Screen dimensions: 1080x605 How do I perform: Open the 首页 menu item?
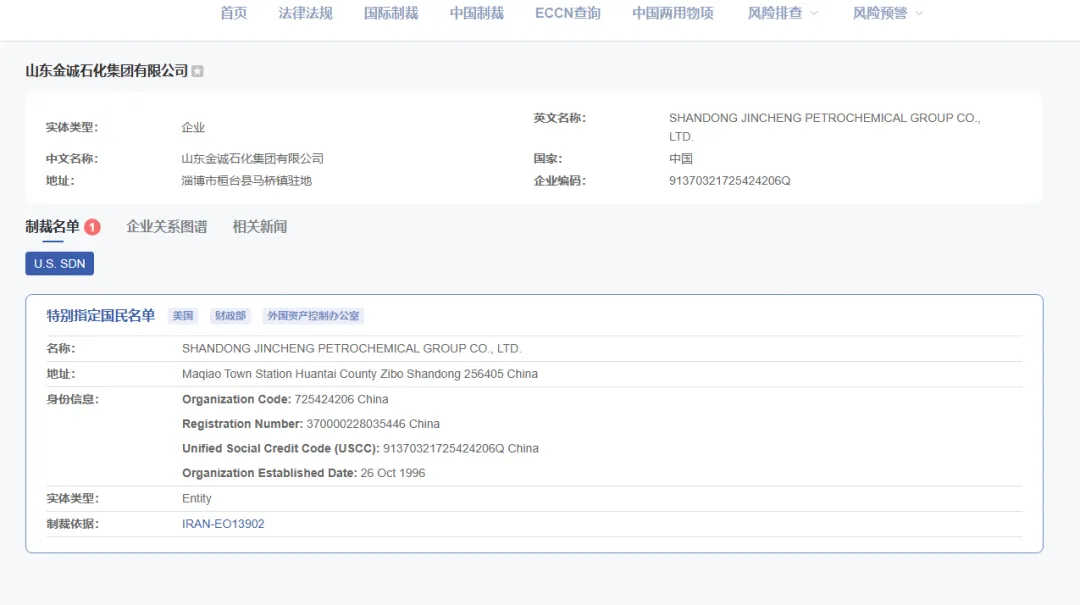(x=233, y=13)
